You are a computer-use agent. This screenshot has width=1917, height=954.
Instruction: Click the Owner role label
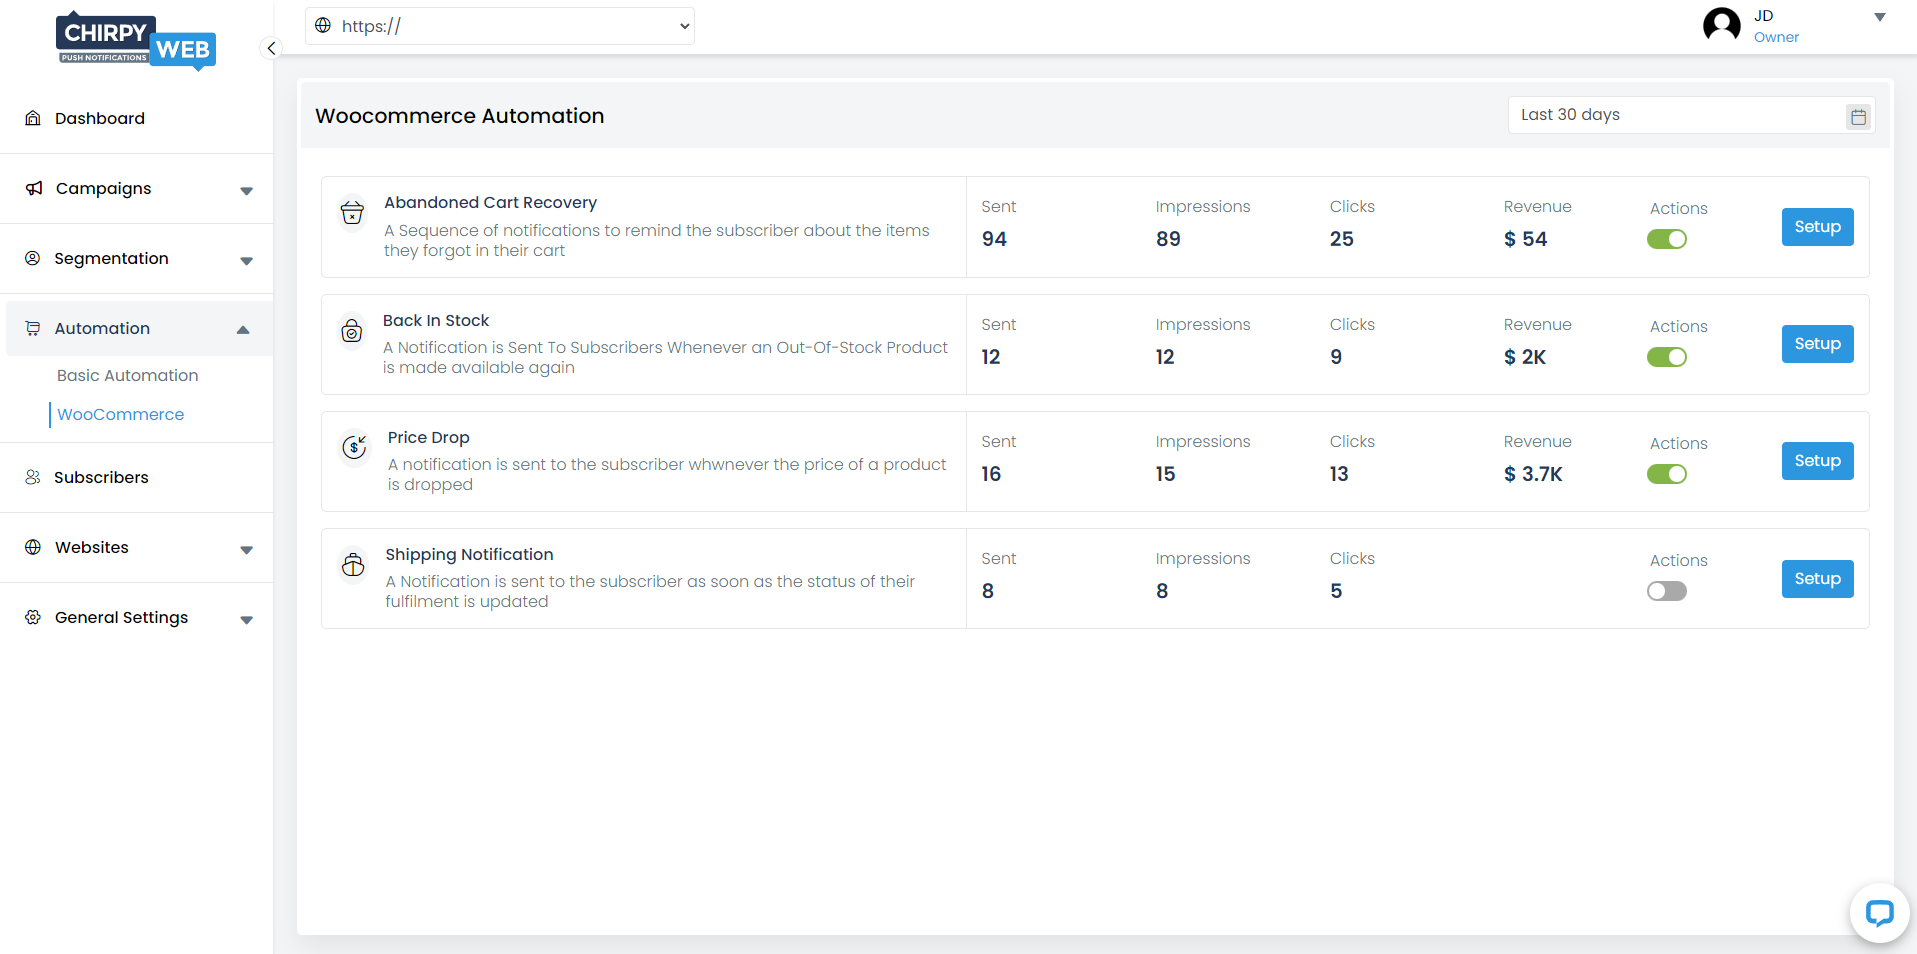[x=1776, y=37]
